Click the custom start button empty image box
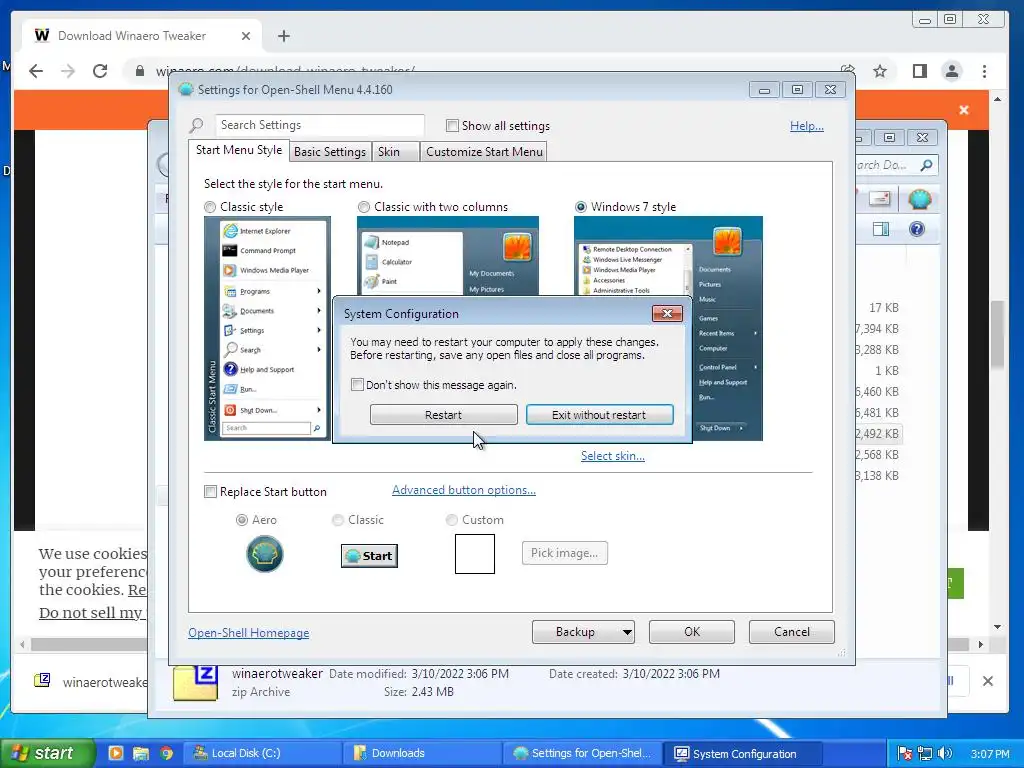The height and width of the screenshot is (768, 1024). pyautogui.click(x=475, y=554)
